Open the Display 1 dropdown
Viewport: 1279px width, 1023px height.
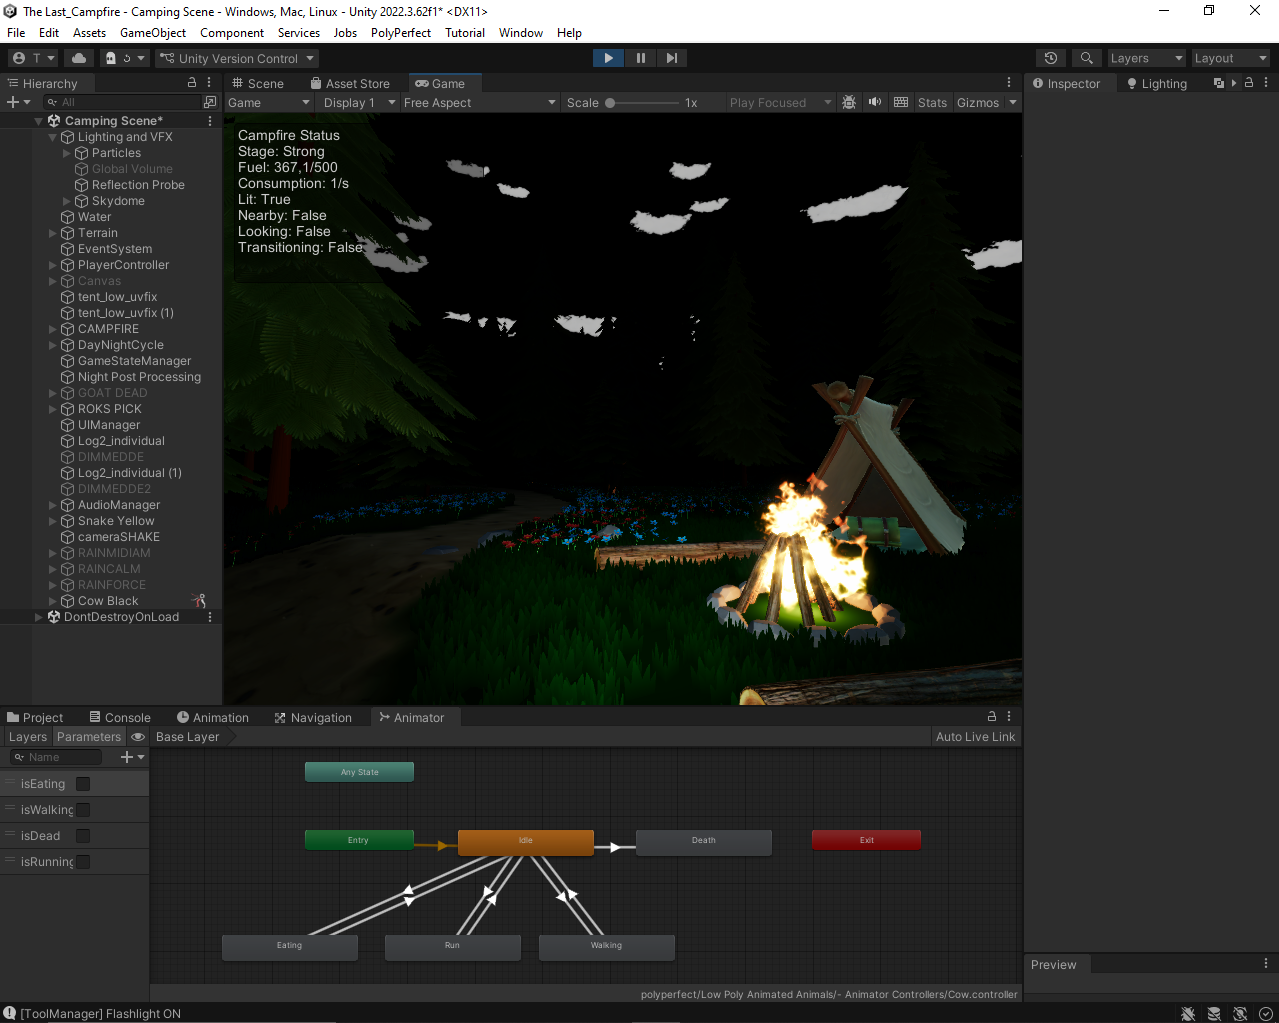pyautogui.click(x=359, y=102)
